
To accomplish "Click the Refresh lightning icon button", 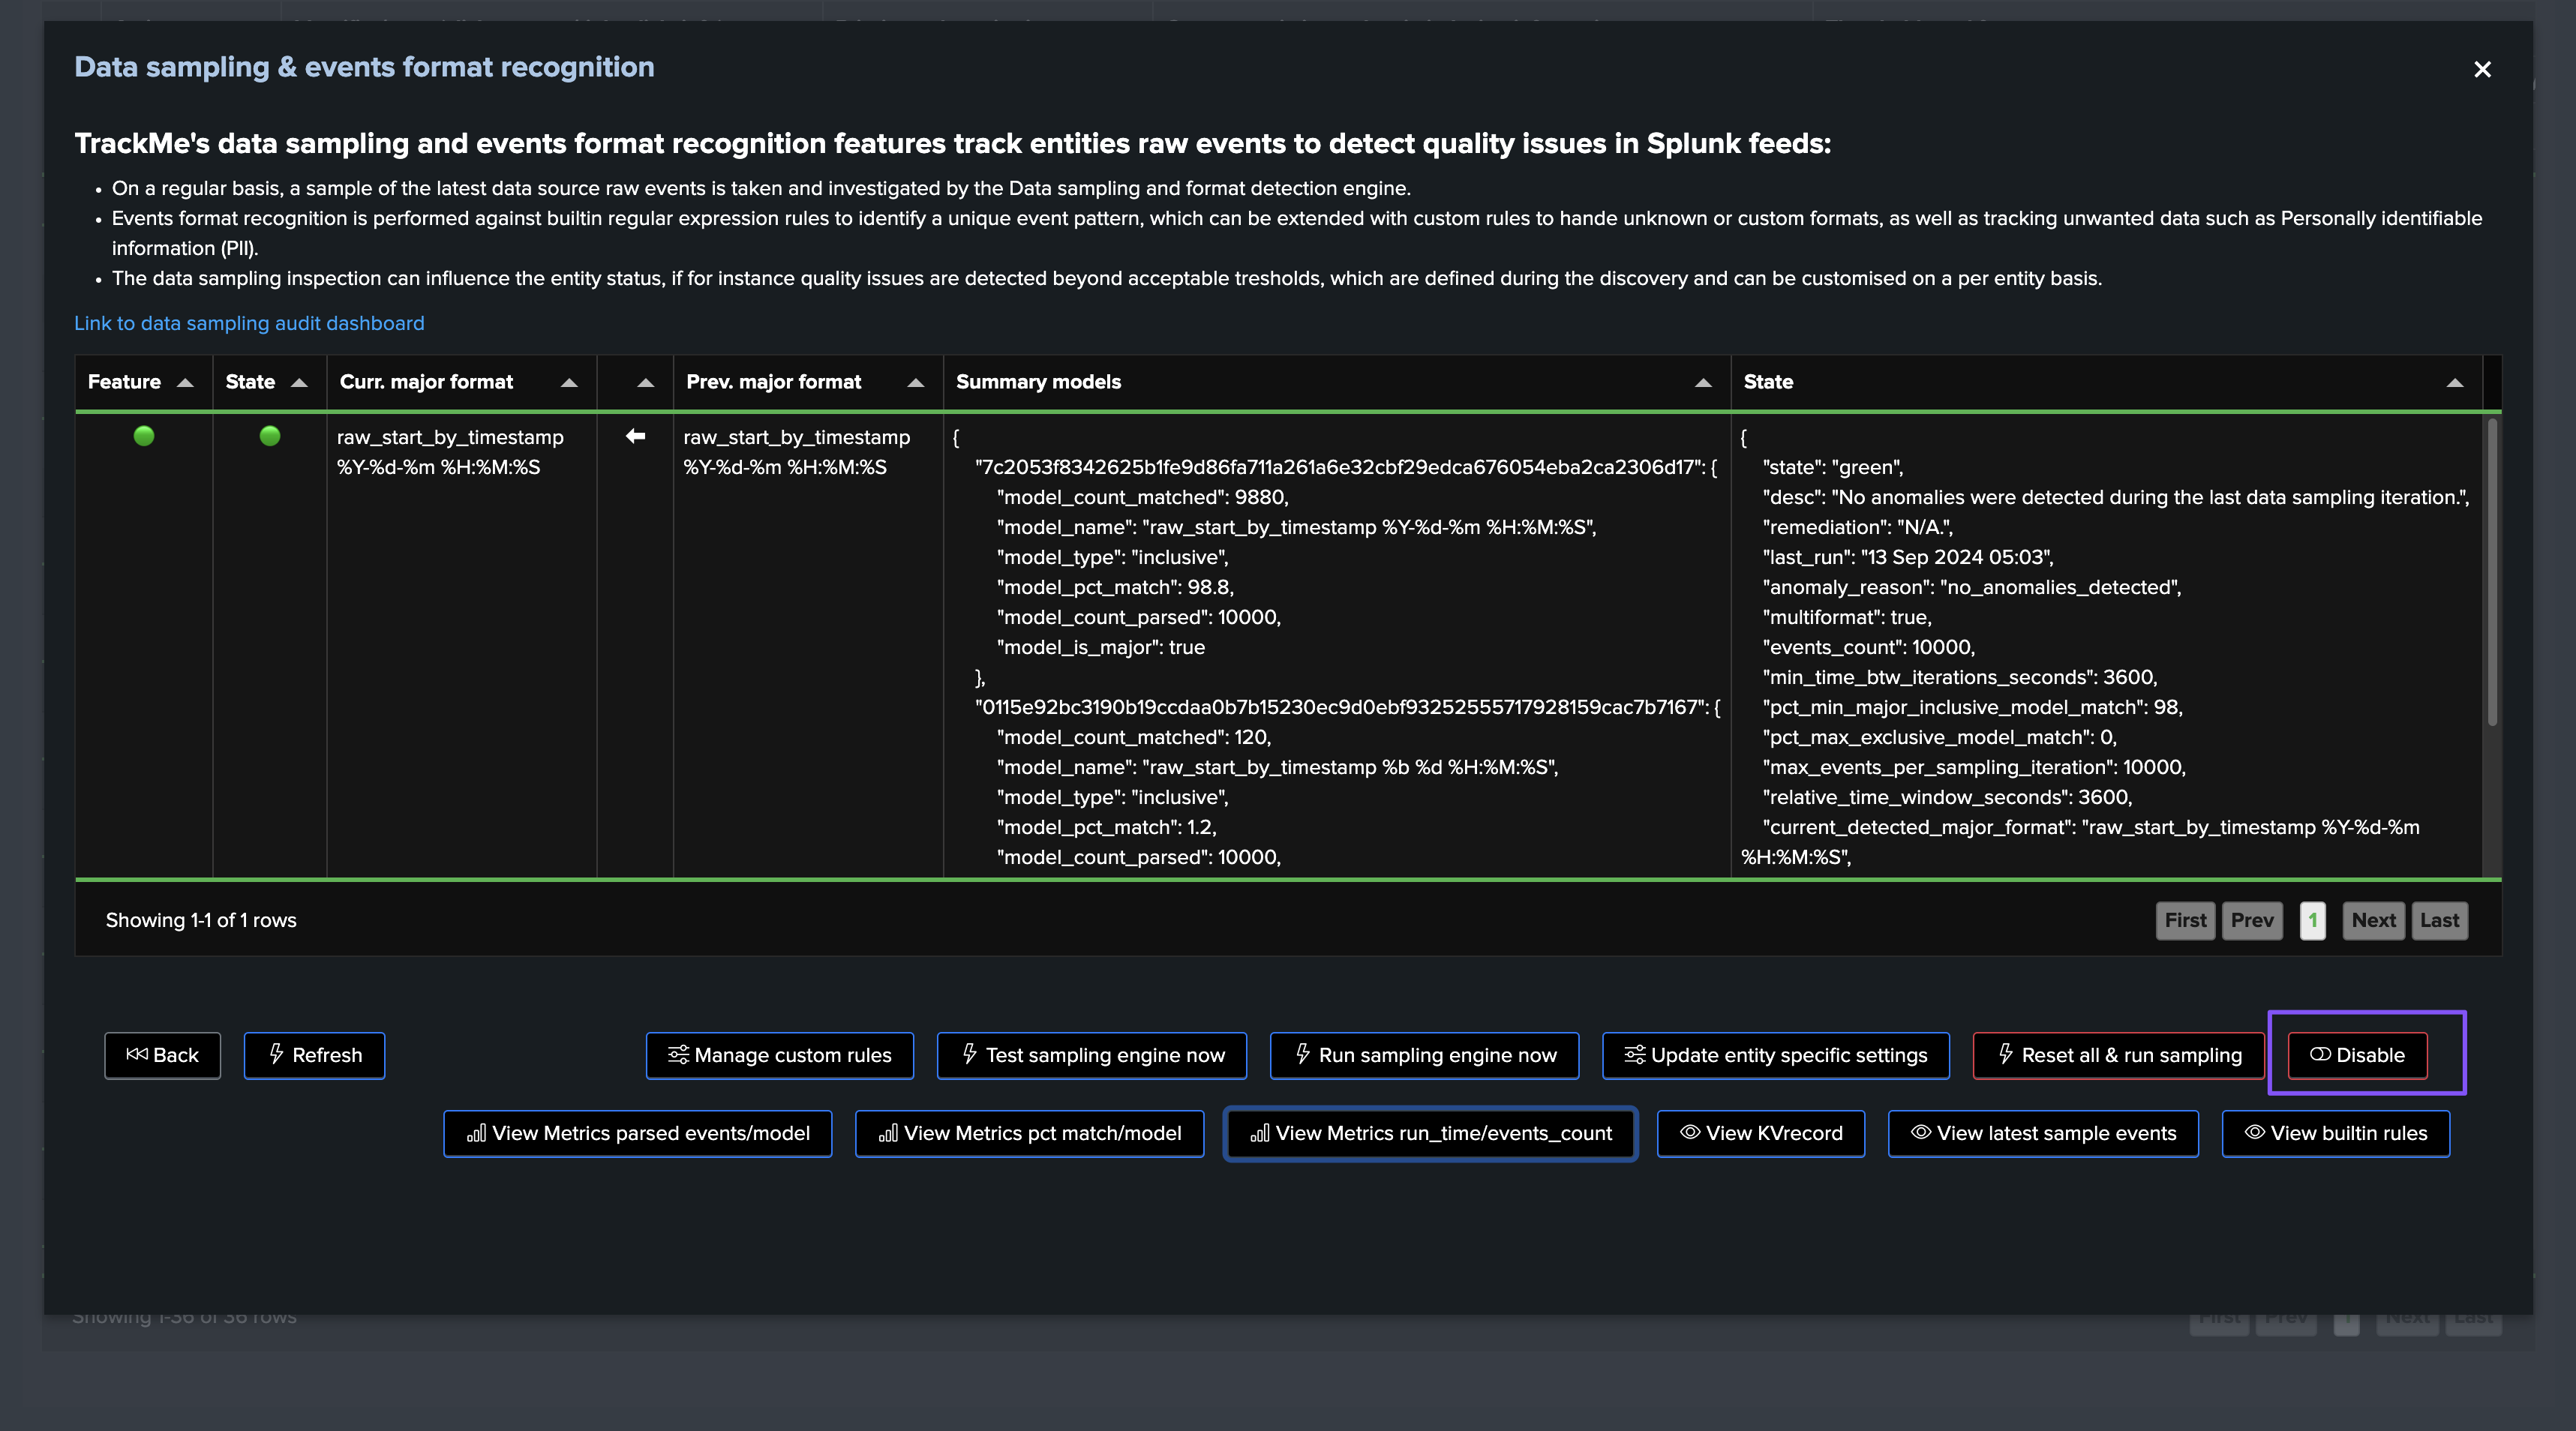I will tap(314, 1055).
